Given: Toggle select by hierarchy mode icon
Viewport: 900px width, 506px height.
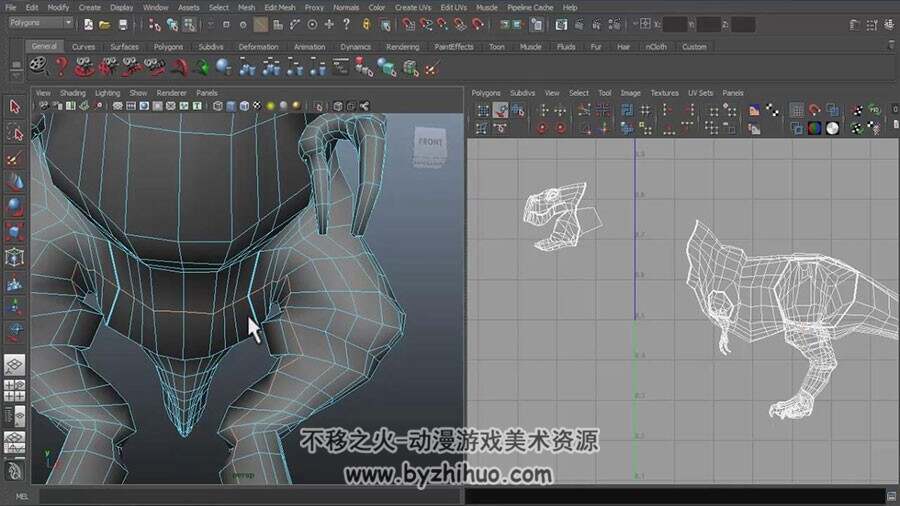Looking at the screenshot, I should pos(154,24).
